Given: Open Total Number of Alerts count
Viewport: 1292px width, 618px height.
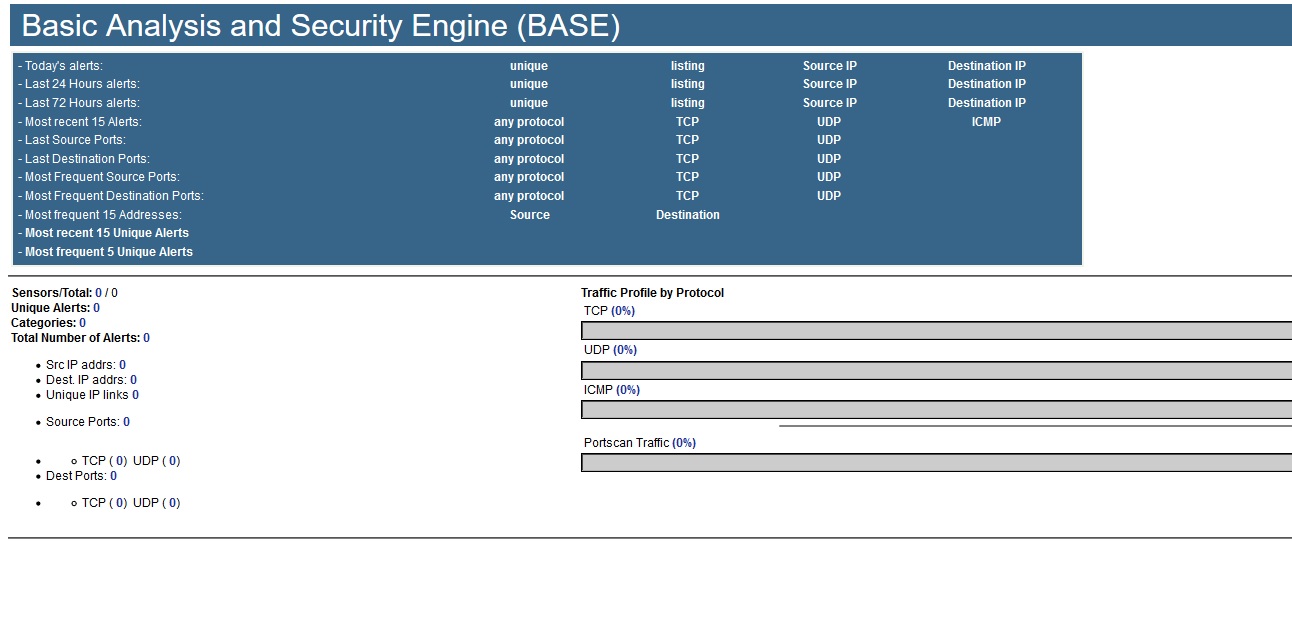Looking at the screenshot, I should click(x=146, y=338).
